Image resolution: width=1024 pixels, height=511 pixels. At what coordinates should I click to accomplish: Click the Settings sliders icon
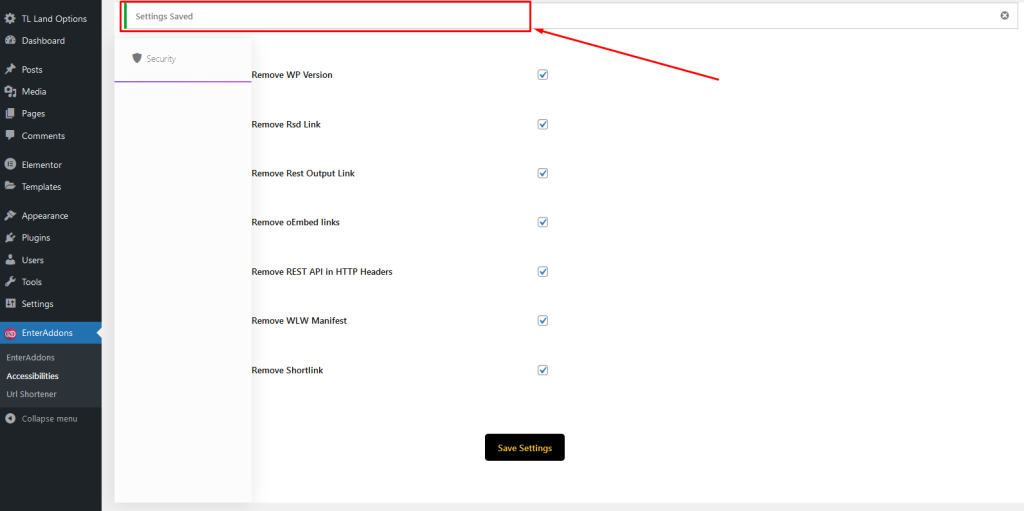pyautogui.click(x=10, y=304)
